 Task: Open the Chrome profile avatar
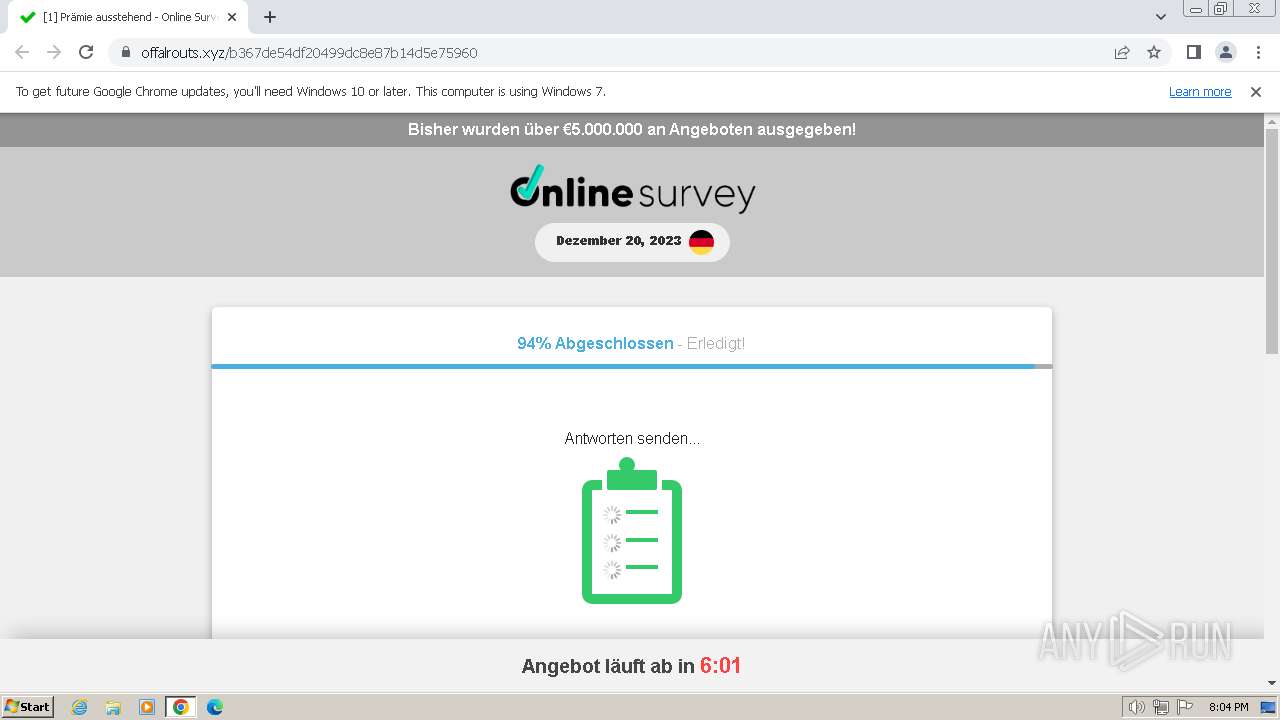pos(1225,52)
